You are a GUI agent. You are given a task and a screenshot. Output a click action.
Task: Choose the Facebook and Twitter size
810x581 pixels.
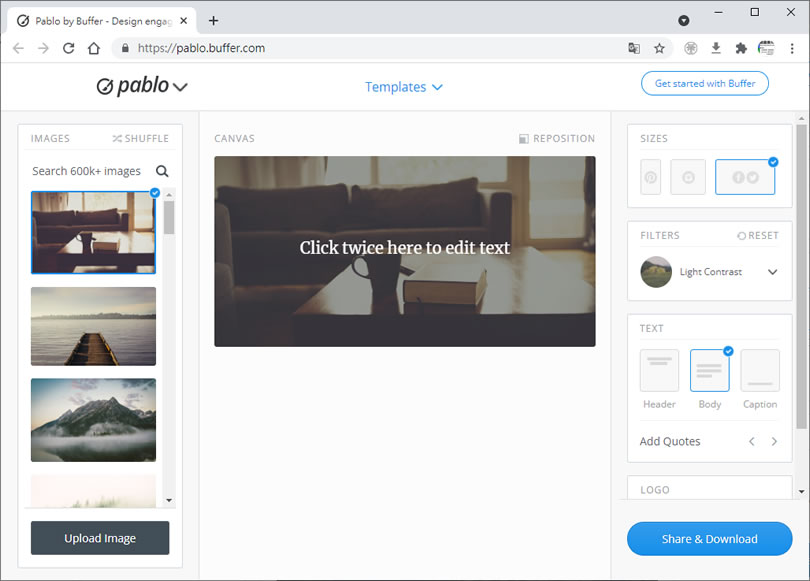point(745,177)
